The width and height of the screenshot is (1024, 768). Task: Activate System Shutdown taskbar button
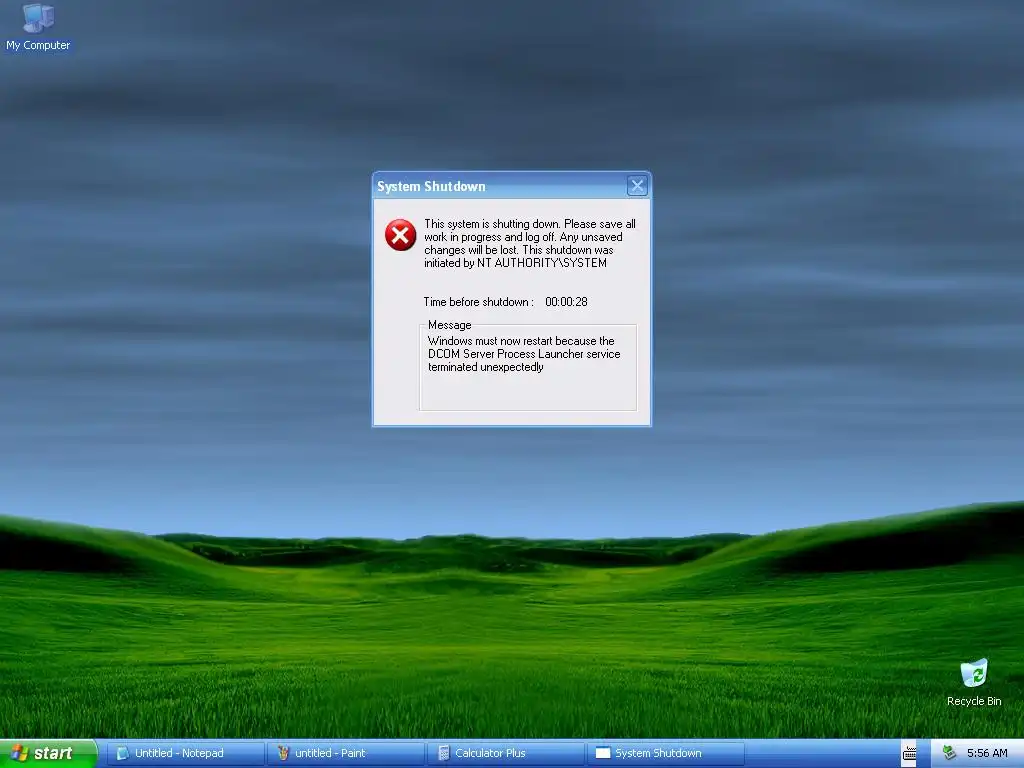click(x=666, y=753)
